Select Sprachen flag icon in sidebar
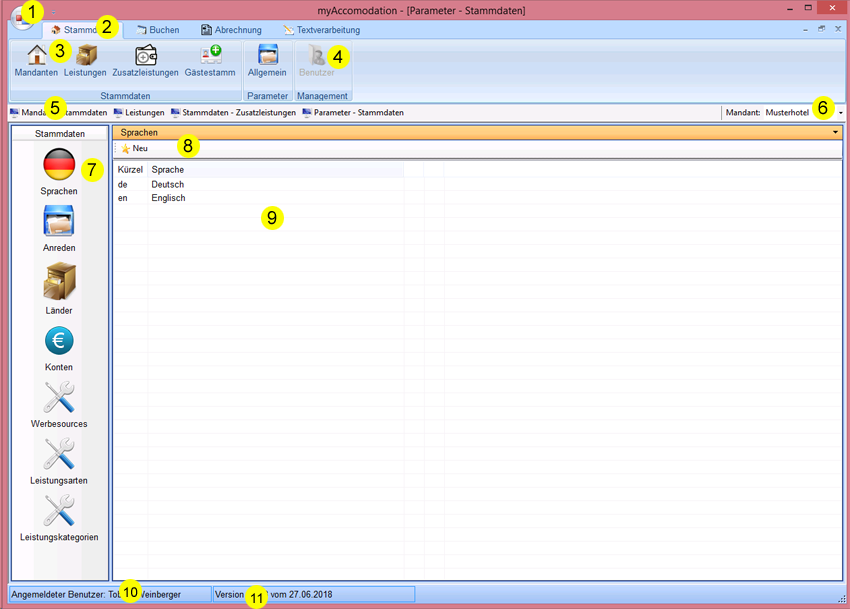The image size is (850, 609). pos(59,164)
